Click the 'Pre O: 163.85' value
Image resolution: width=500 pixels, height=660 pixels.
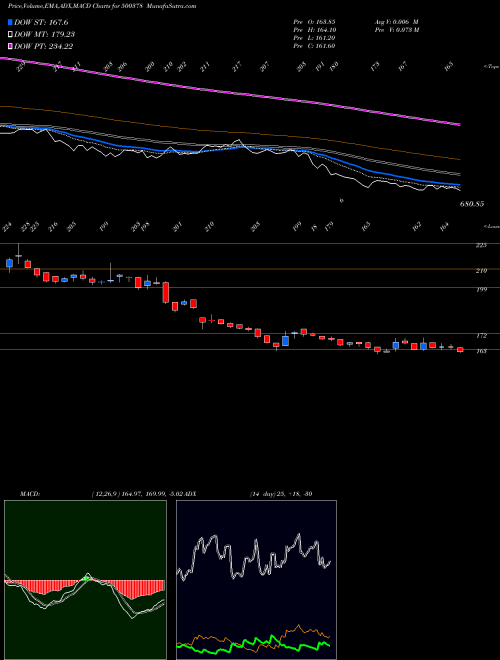(314, 21)
